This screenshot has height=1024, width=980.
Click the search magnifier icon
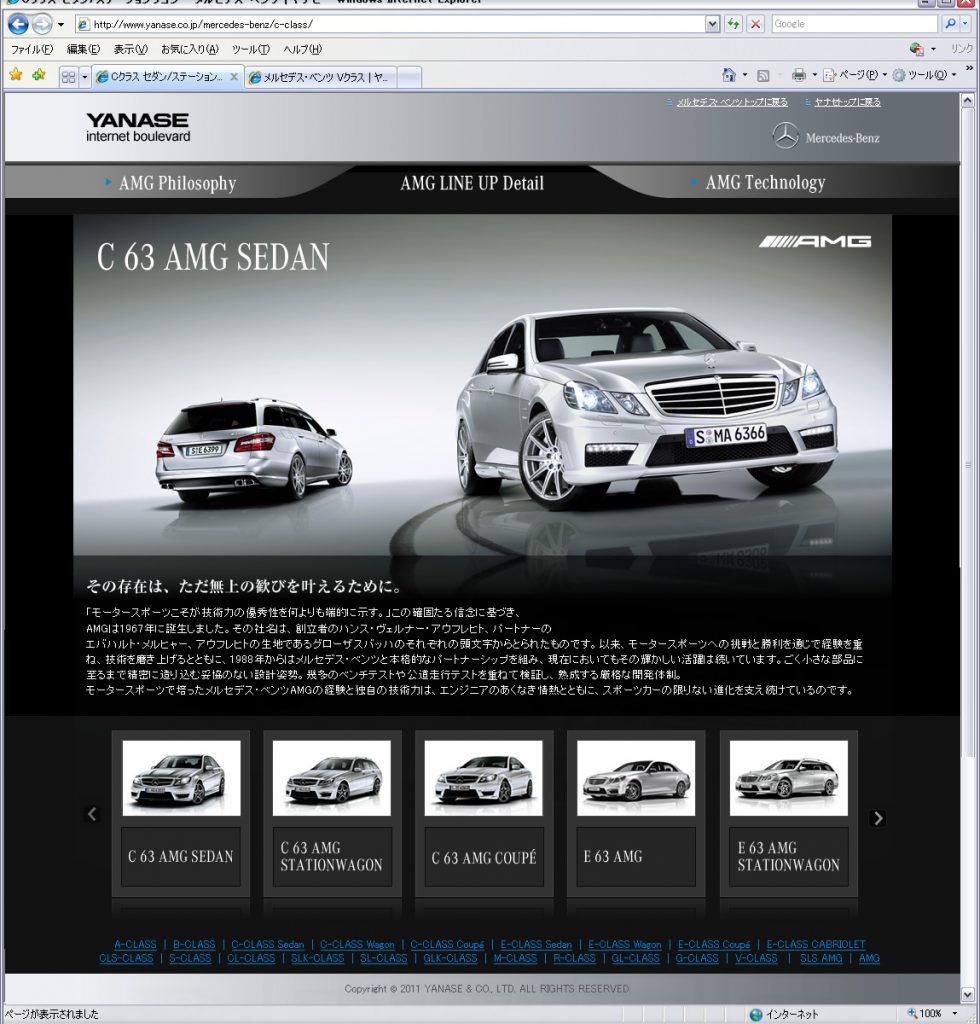tap(949, 24)
